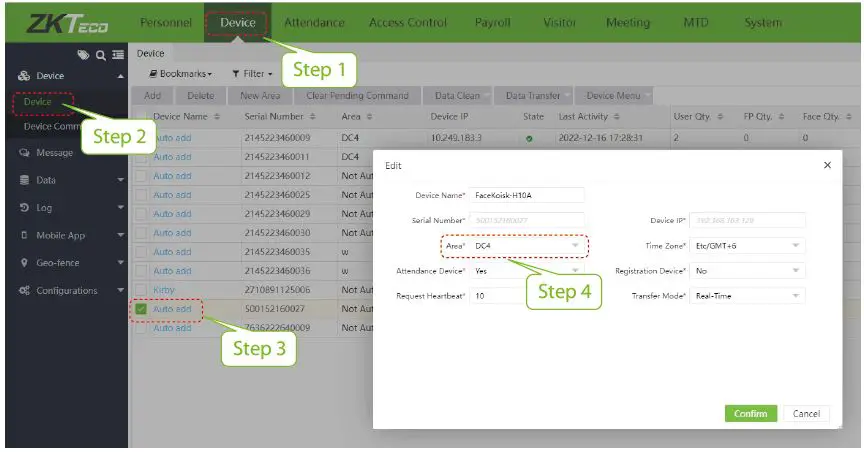Click the Mobile App phone icon
864x452 pixels.
(x=24, y=235)
